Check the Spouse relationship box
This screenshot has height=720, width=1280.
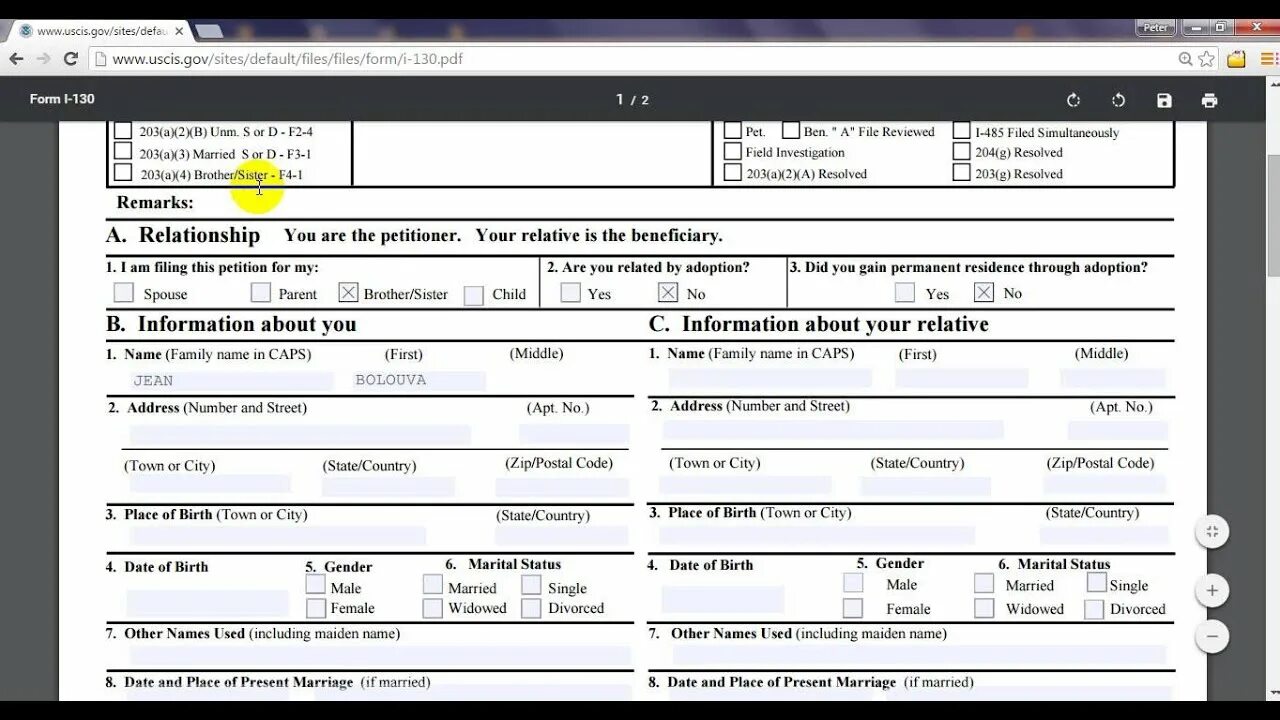pos(123,293)
